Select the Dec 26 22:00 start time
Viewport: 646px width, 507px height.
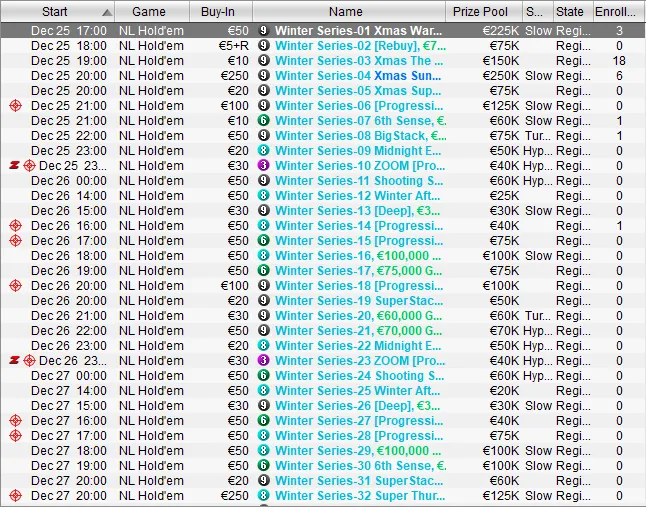[x=69, y=331]
